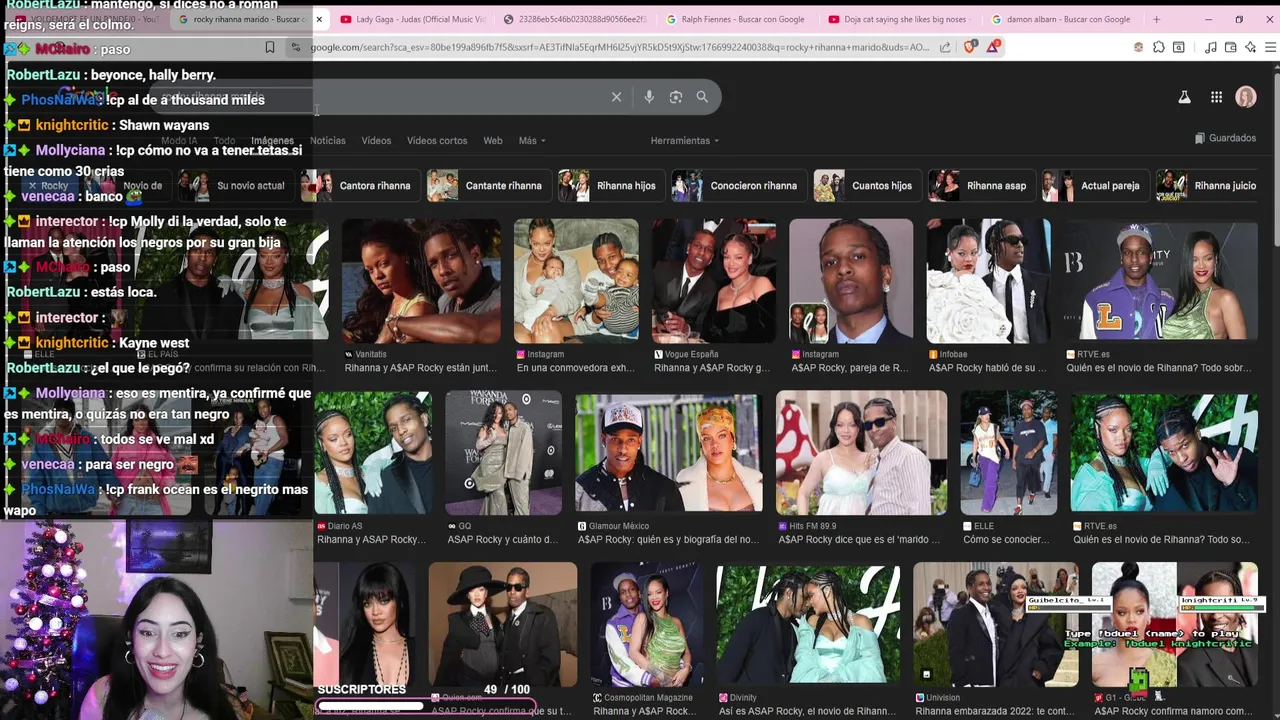Open the Guardados saved items button

click(x=1225, y=138)
